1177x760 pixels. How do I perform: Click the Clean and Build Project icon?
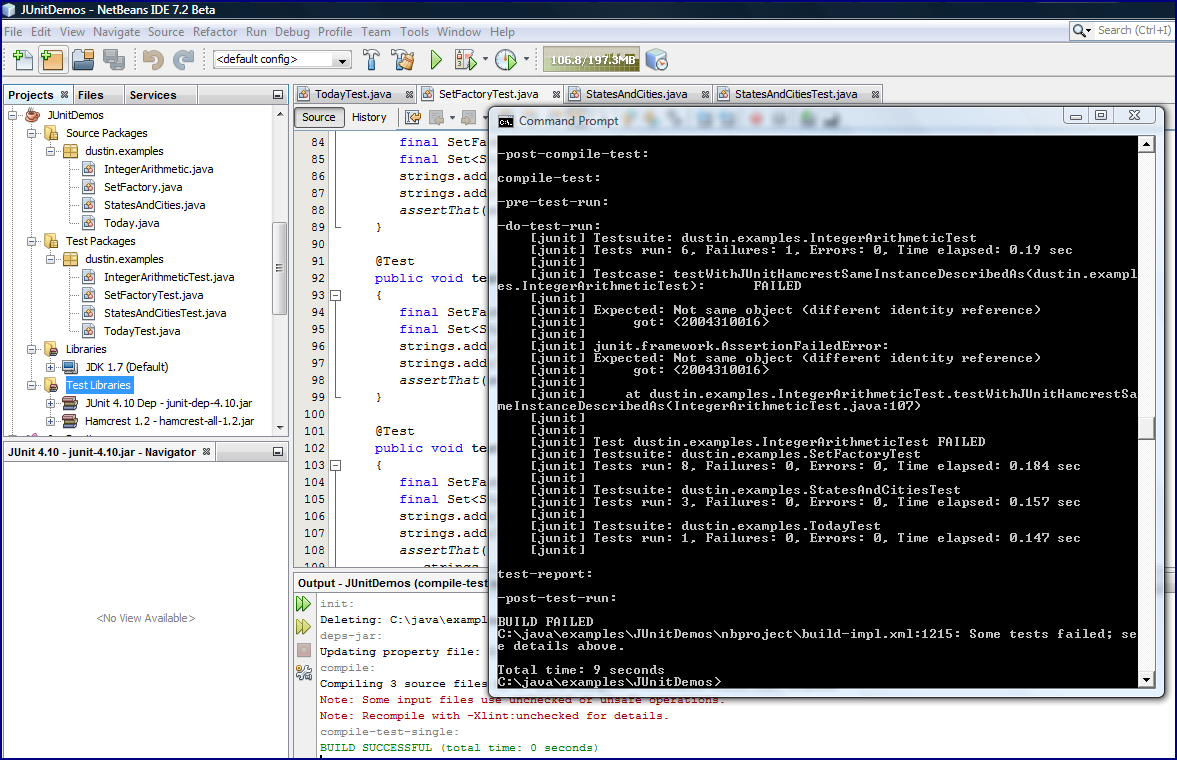coord(403,59)
